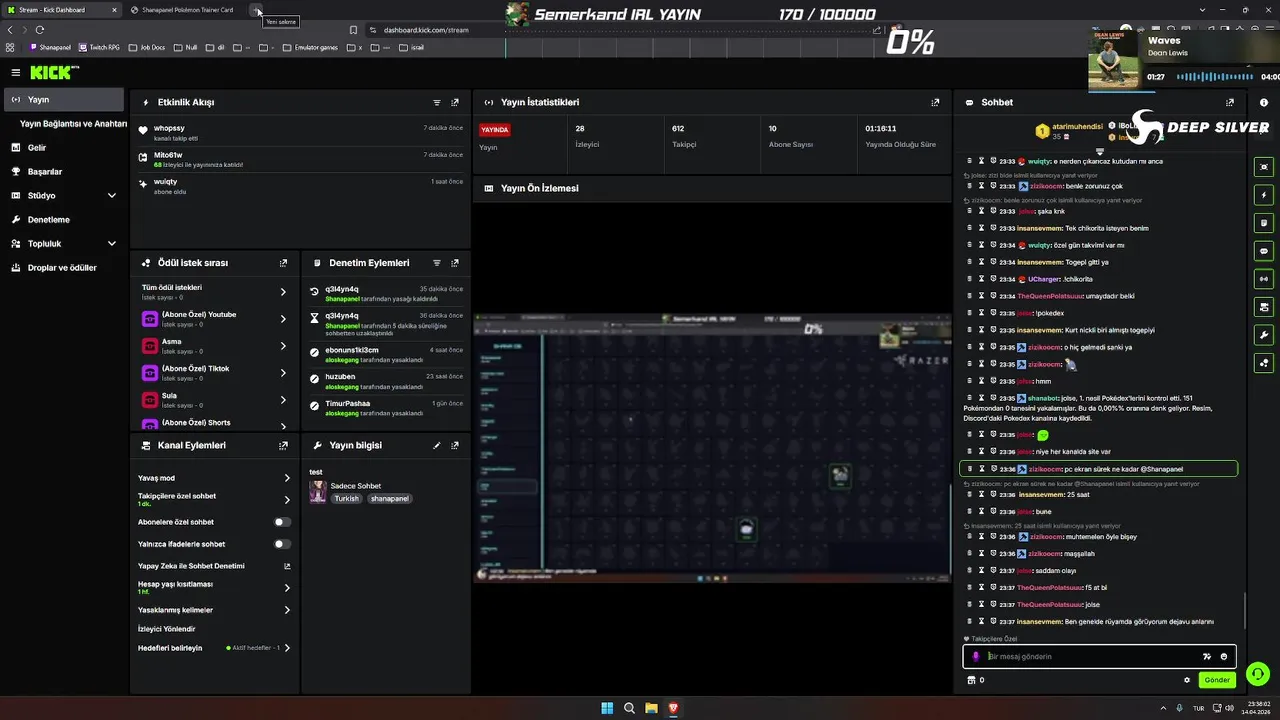Viewport: 1280px width, 720px height.
Task: Open Job Docs bookmark folder
Action: point(147,47)
